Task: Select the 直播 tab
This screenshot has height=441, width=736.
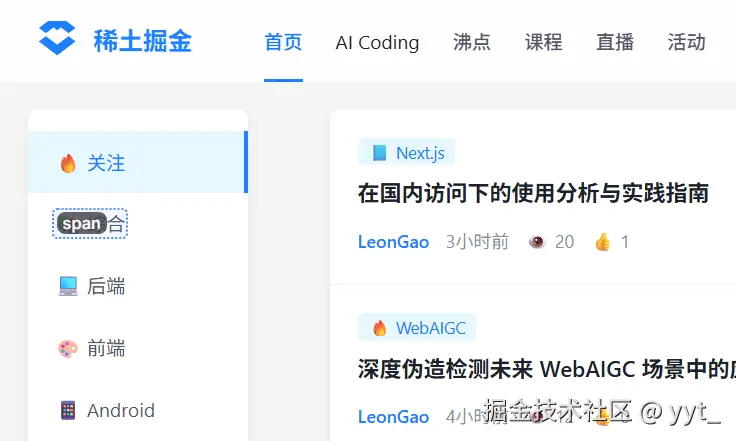Action: click(615, 42)
